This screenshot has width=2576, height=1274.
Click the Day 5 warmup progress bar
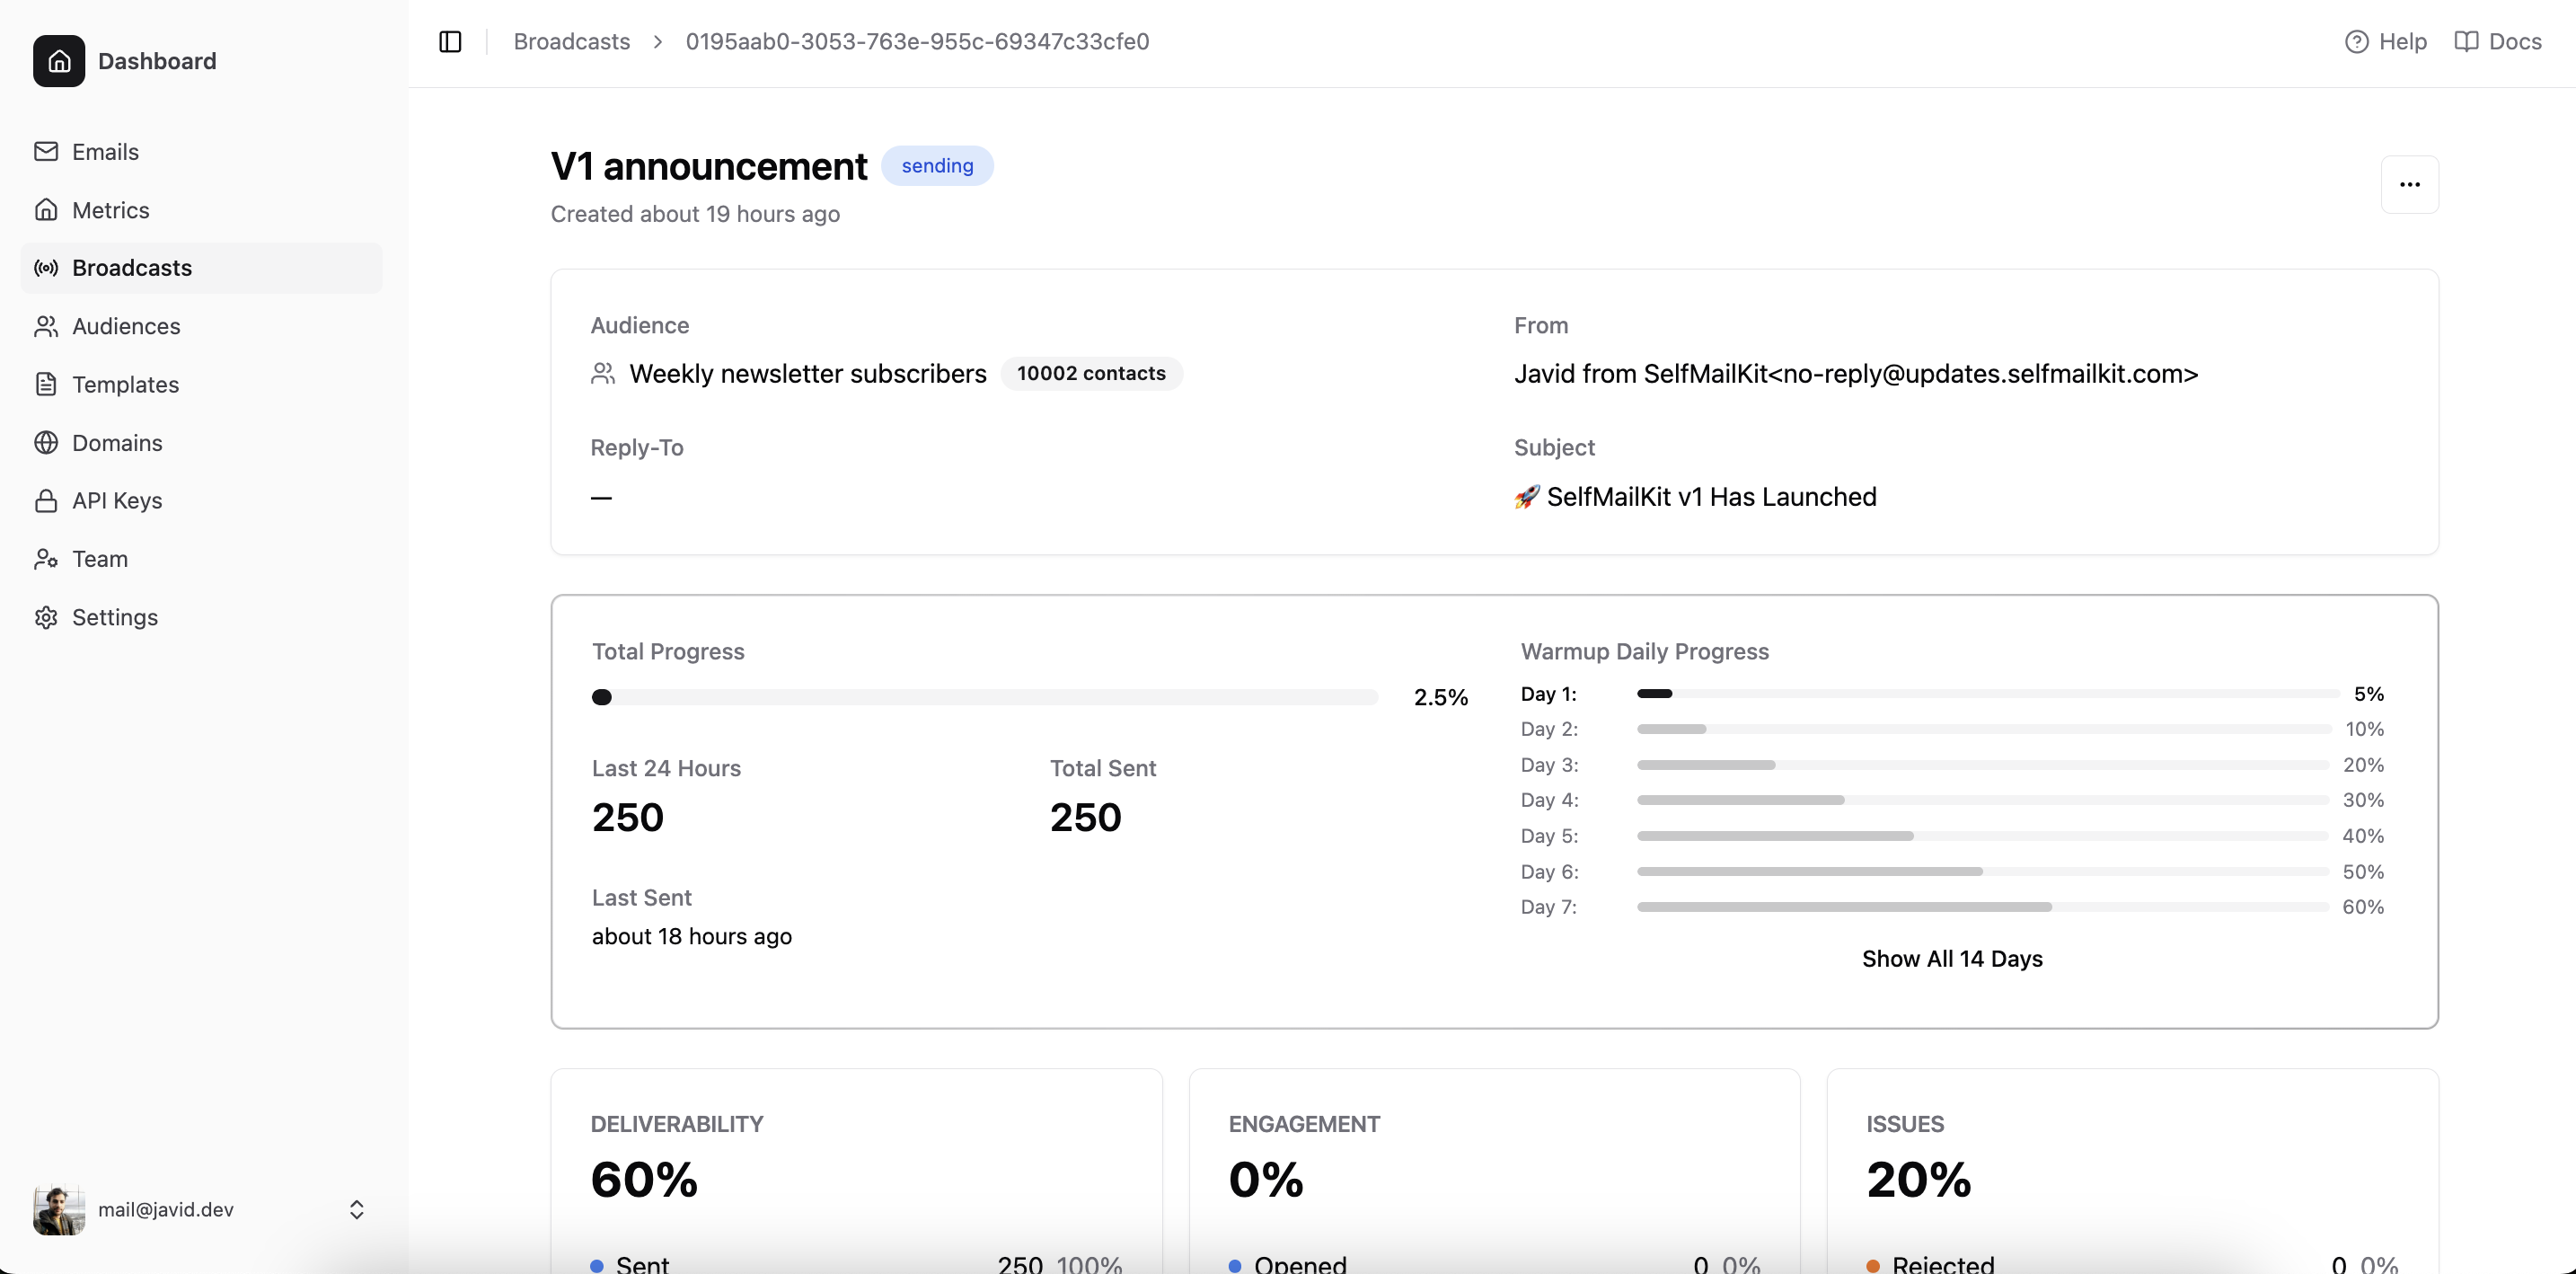click(x=1984, y=836)
